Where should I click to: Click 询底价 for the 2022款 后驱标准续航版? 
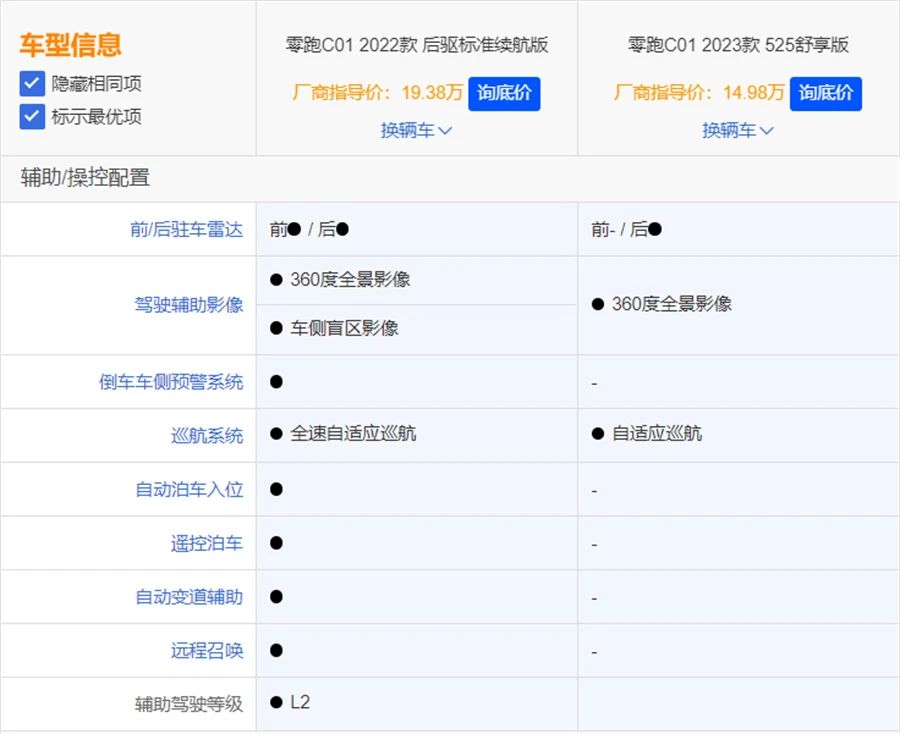click(504, 93)
